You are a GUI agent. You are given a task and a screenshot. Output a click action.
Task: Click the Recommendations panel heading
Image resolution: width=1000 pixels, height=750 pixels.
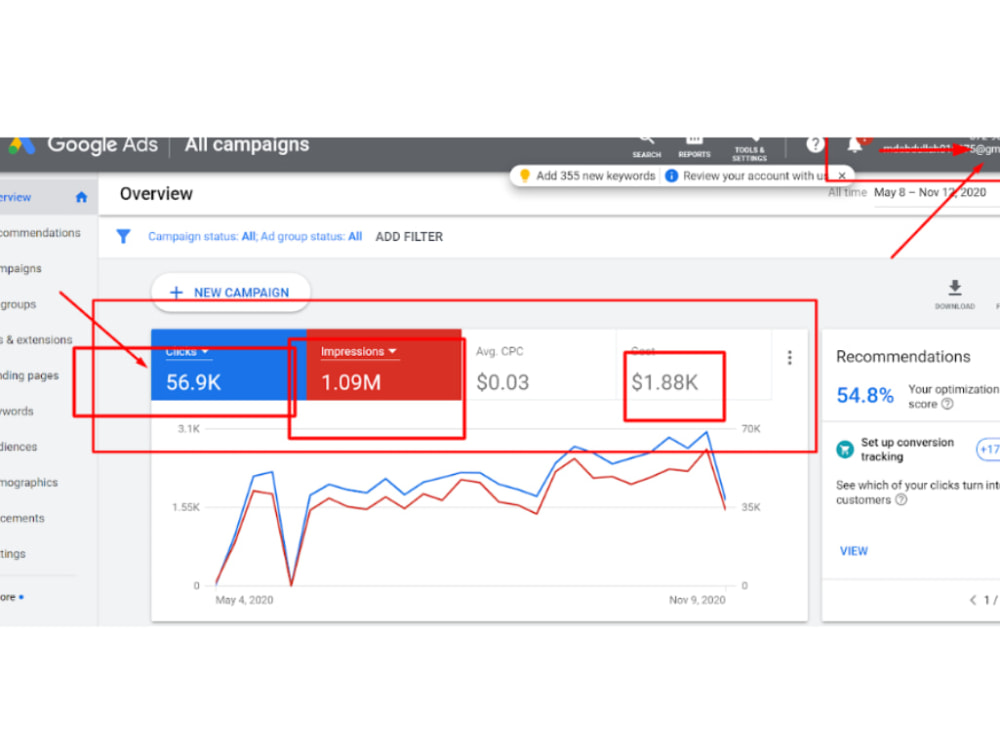coord(903,357)
